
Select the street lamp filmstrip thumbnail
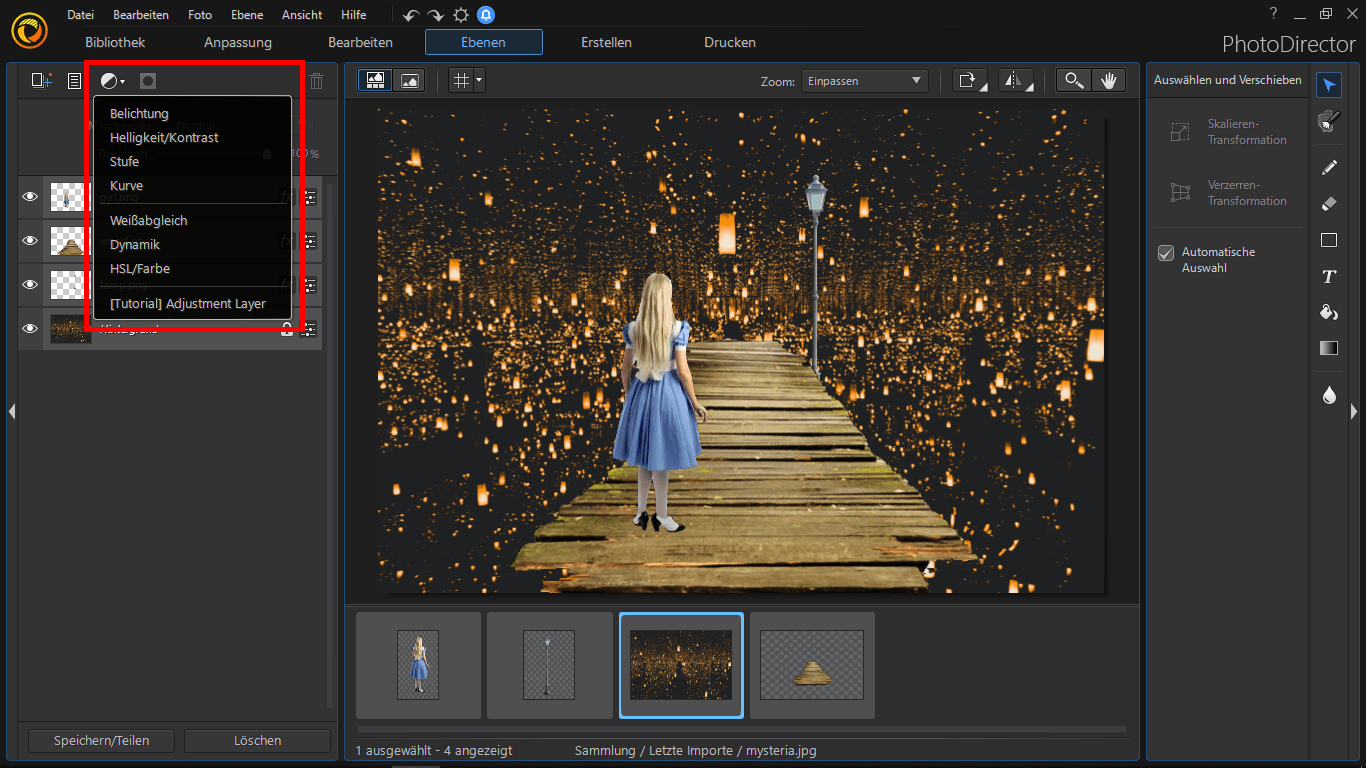(x=549, y=665)
